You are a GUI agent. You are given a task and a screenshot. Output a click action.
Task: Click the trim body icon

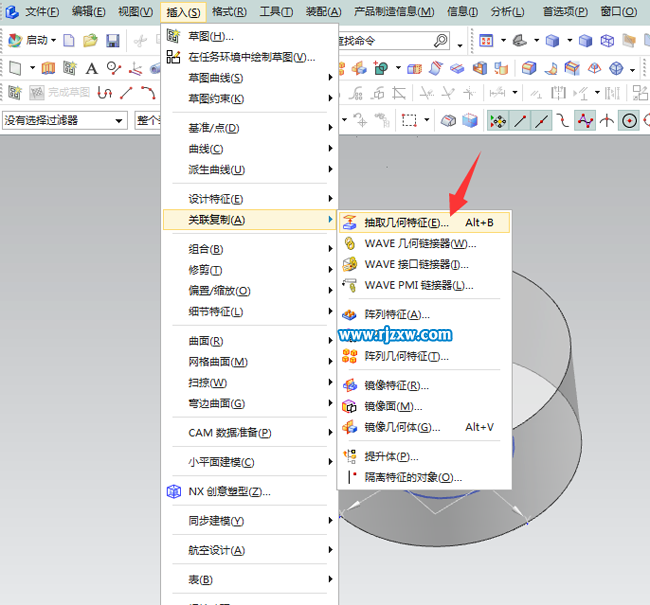pyautogui.click(x=457, y=68)
